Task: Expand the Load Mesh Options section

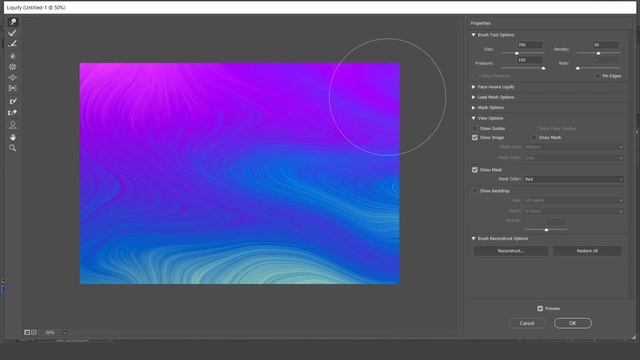Action: tap(473, 97)
